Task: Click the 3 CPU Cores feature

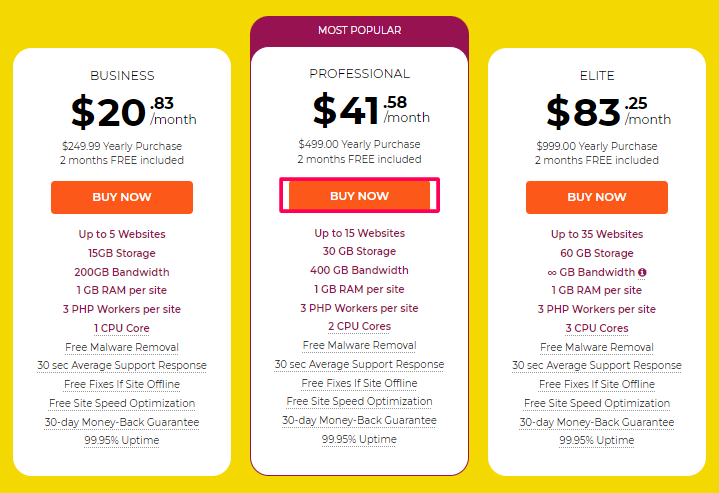Action: point(597,328)
